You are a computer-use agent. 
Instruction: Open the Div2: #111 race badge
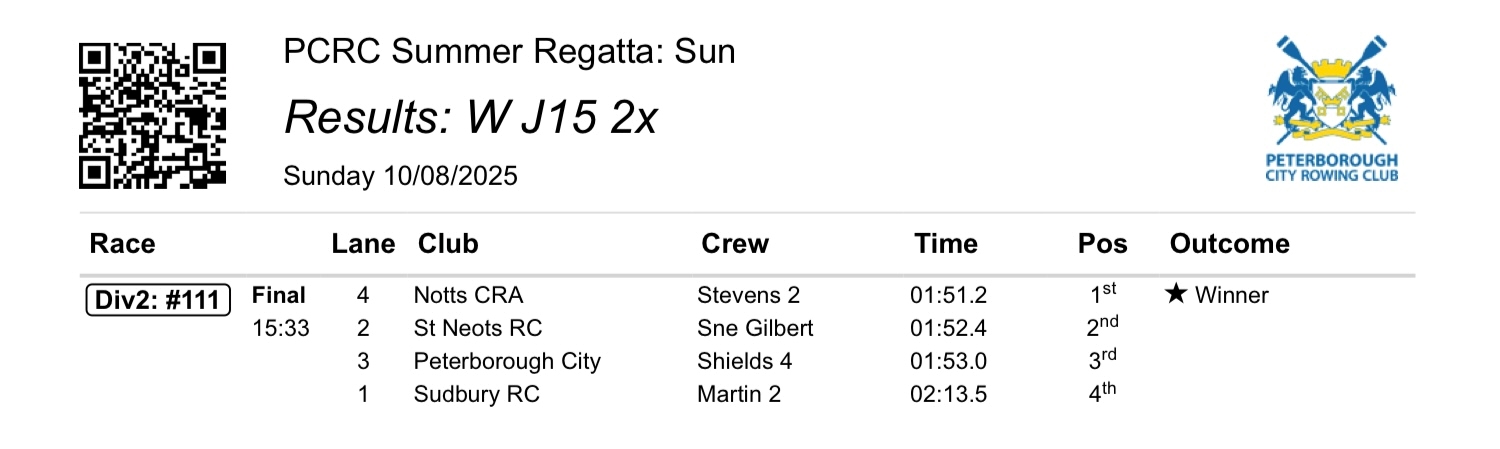(158, 299)
